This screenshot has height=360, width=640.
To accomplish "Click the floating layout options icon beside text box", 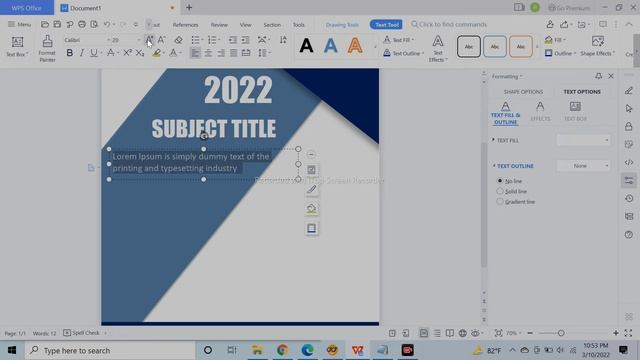I will tap(311, 170).
